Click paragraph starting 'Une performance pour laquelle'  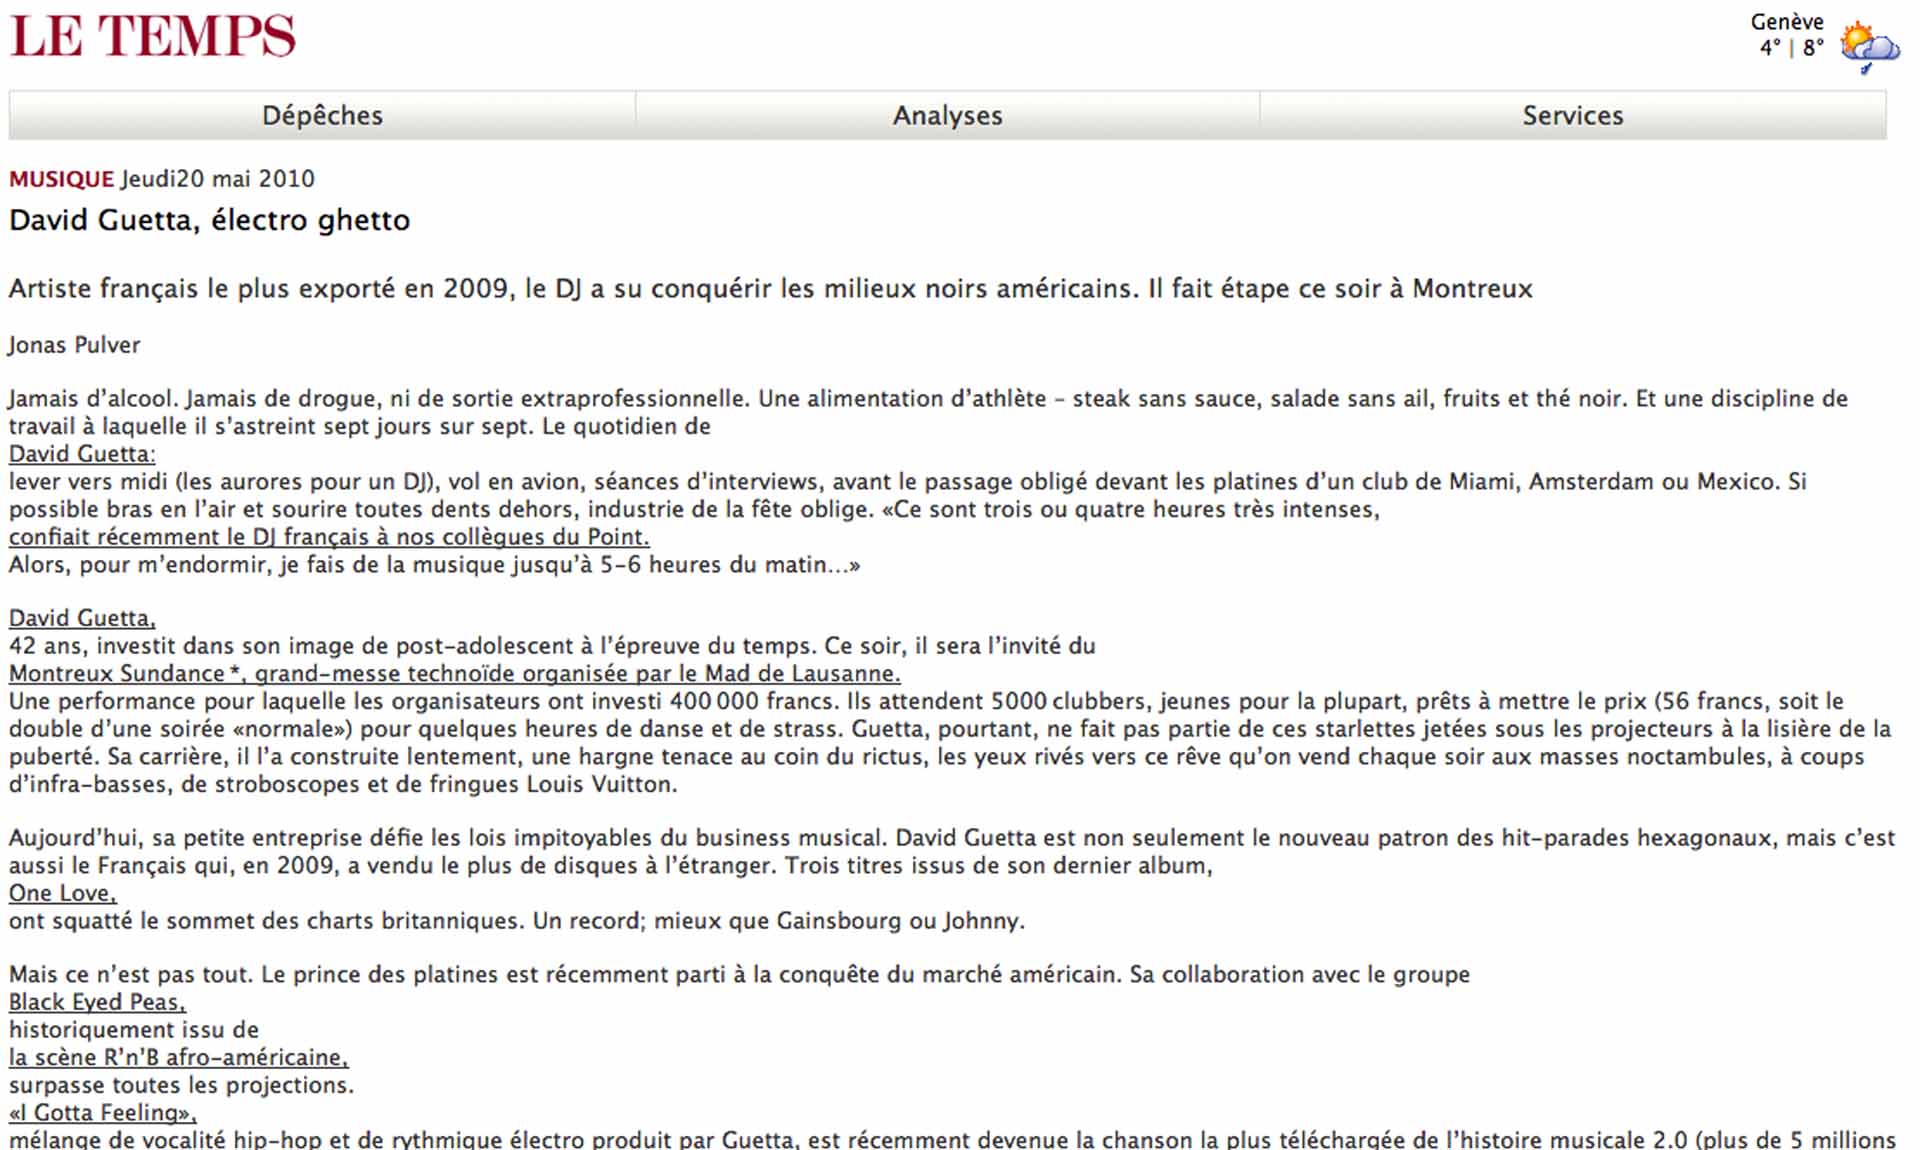tap(950, 742)
